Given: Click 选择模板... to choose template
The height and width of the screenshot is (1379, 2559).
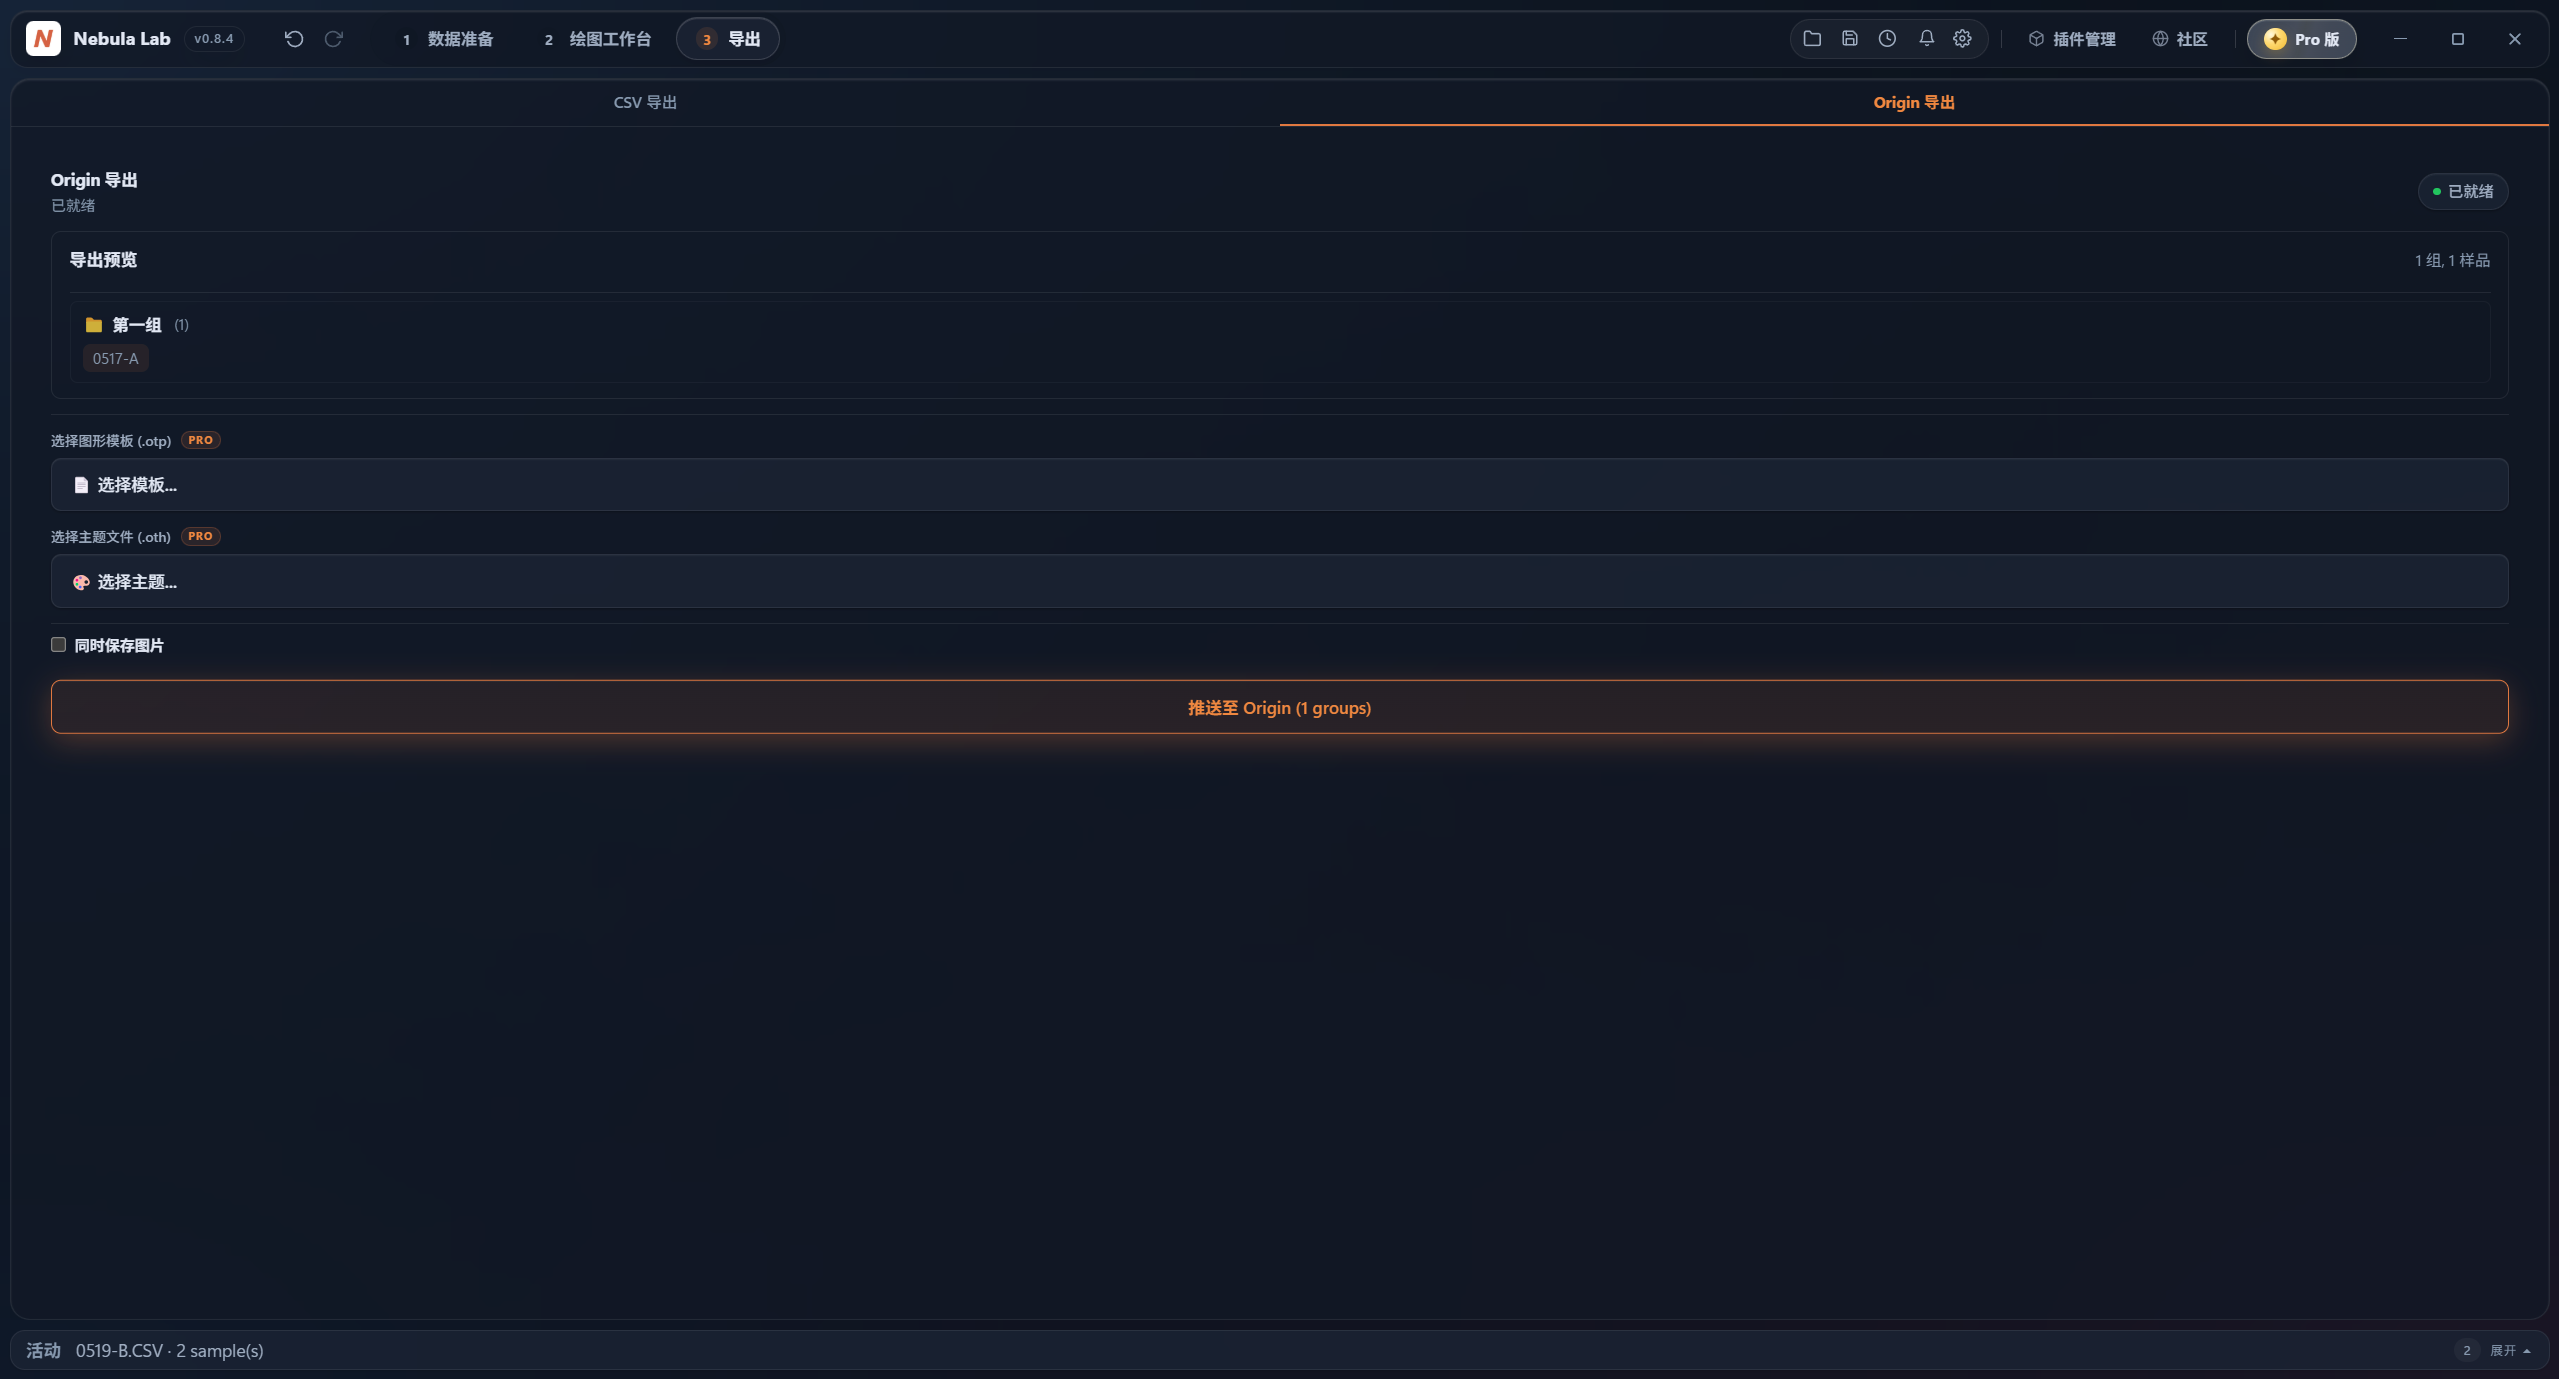Looking at the screenshot, I should click(1279, 485).
